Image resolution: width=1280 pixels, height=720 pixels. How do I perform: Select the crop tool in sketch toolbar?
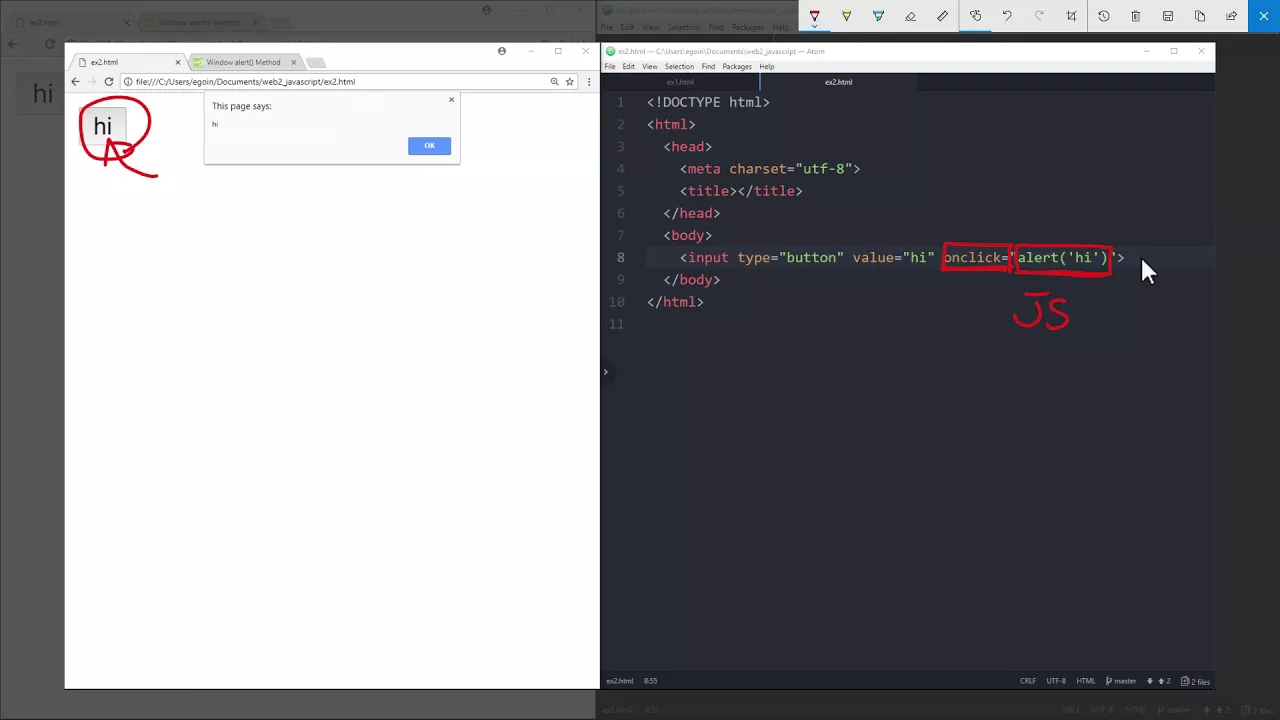1071,16
